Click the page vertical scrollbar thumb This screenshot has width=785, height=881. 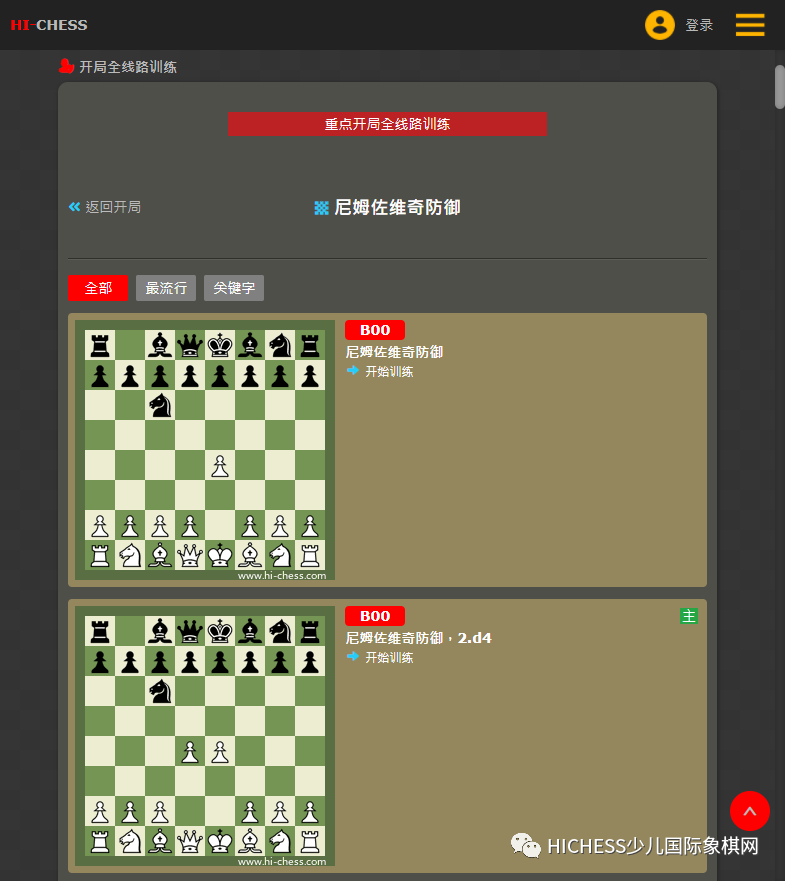[x=779, y=87]
